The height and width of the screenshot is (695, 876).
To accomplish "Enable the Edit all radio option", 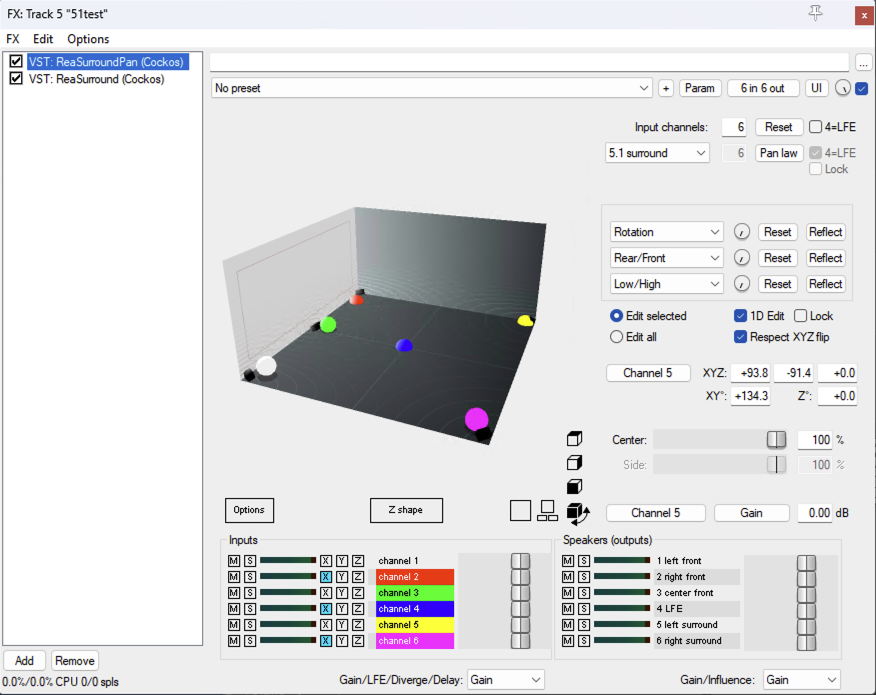I will [x=617, y=337].
